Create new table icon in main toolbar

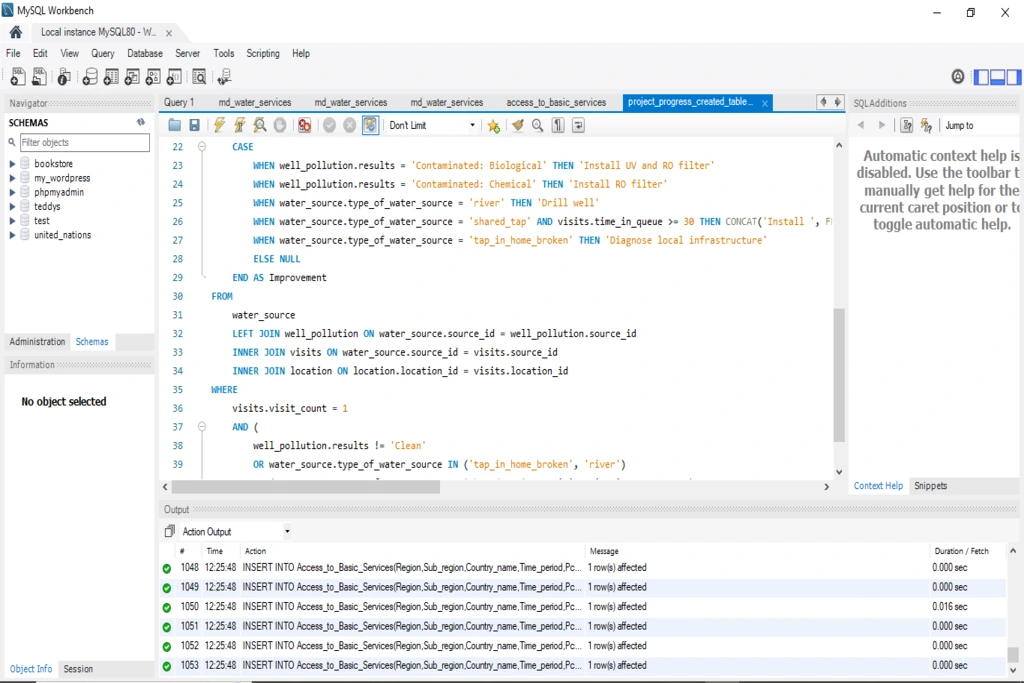[x=111, y=77]
